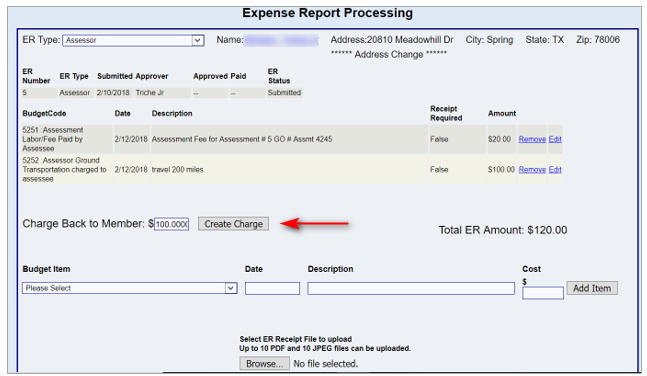Click Browse to select a receipt file

pos(264,364)
